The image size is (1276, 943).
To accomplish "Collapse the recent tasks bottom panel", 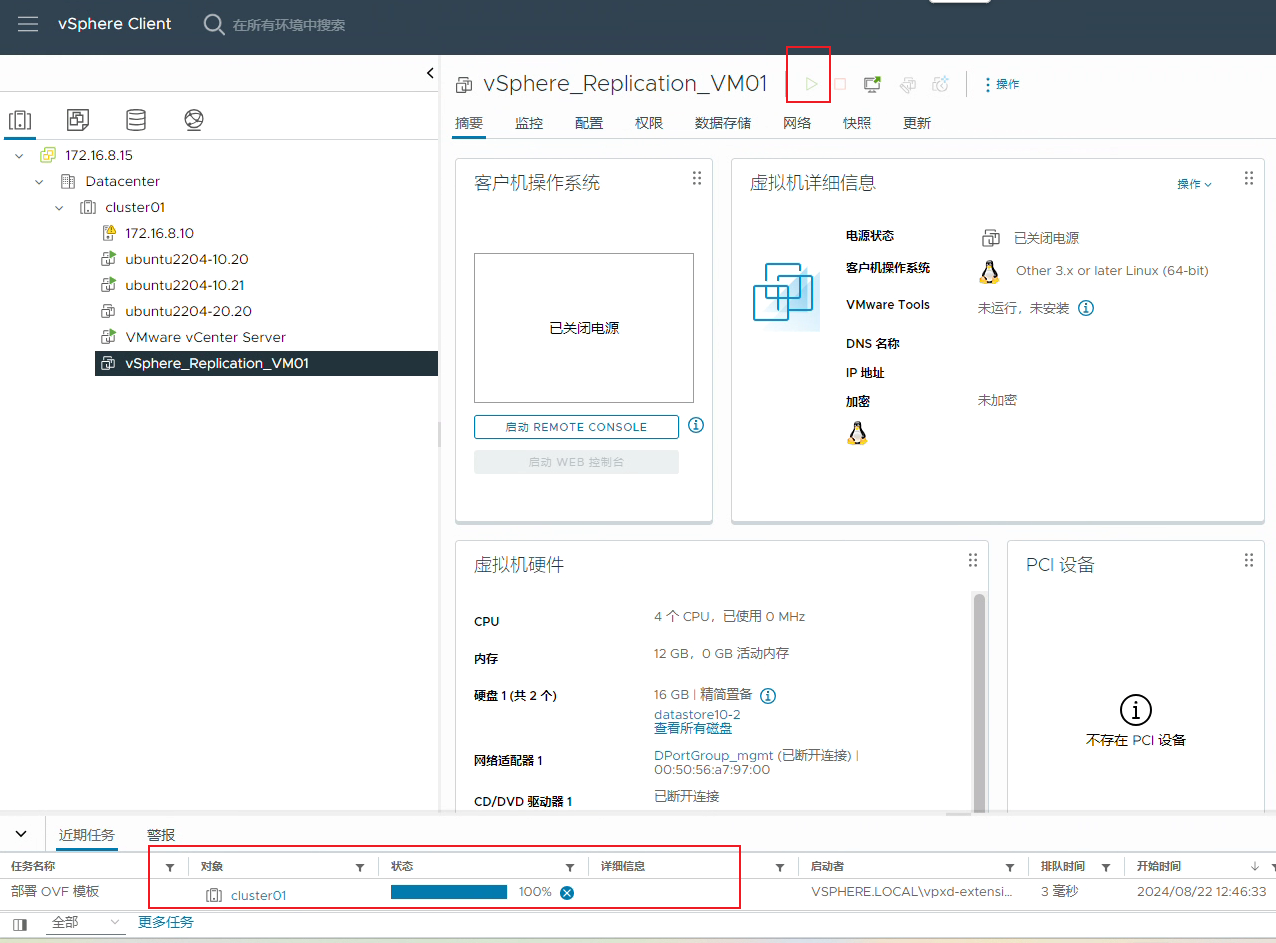I will [22, 834].
